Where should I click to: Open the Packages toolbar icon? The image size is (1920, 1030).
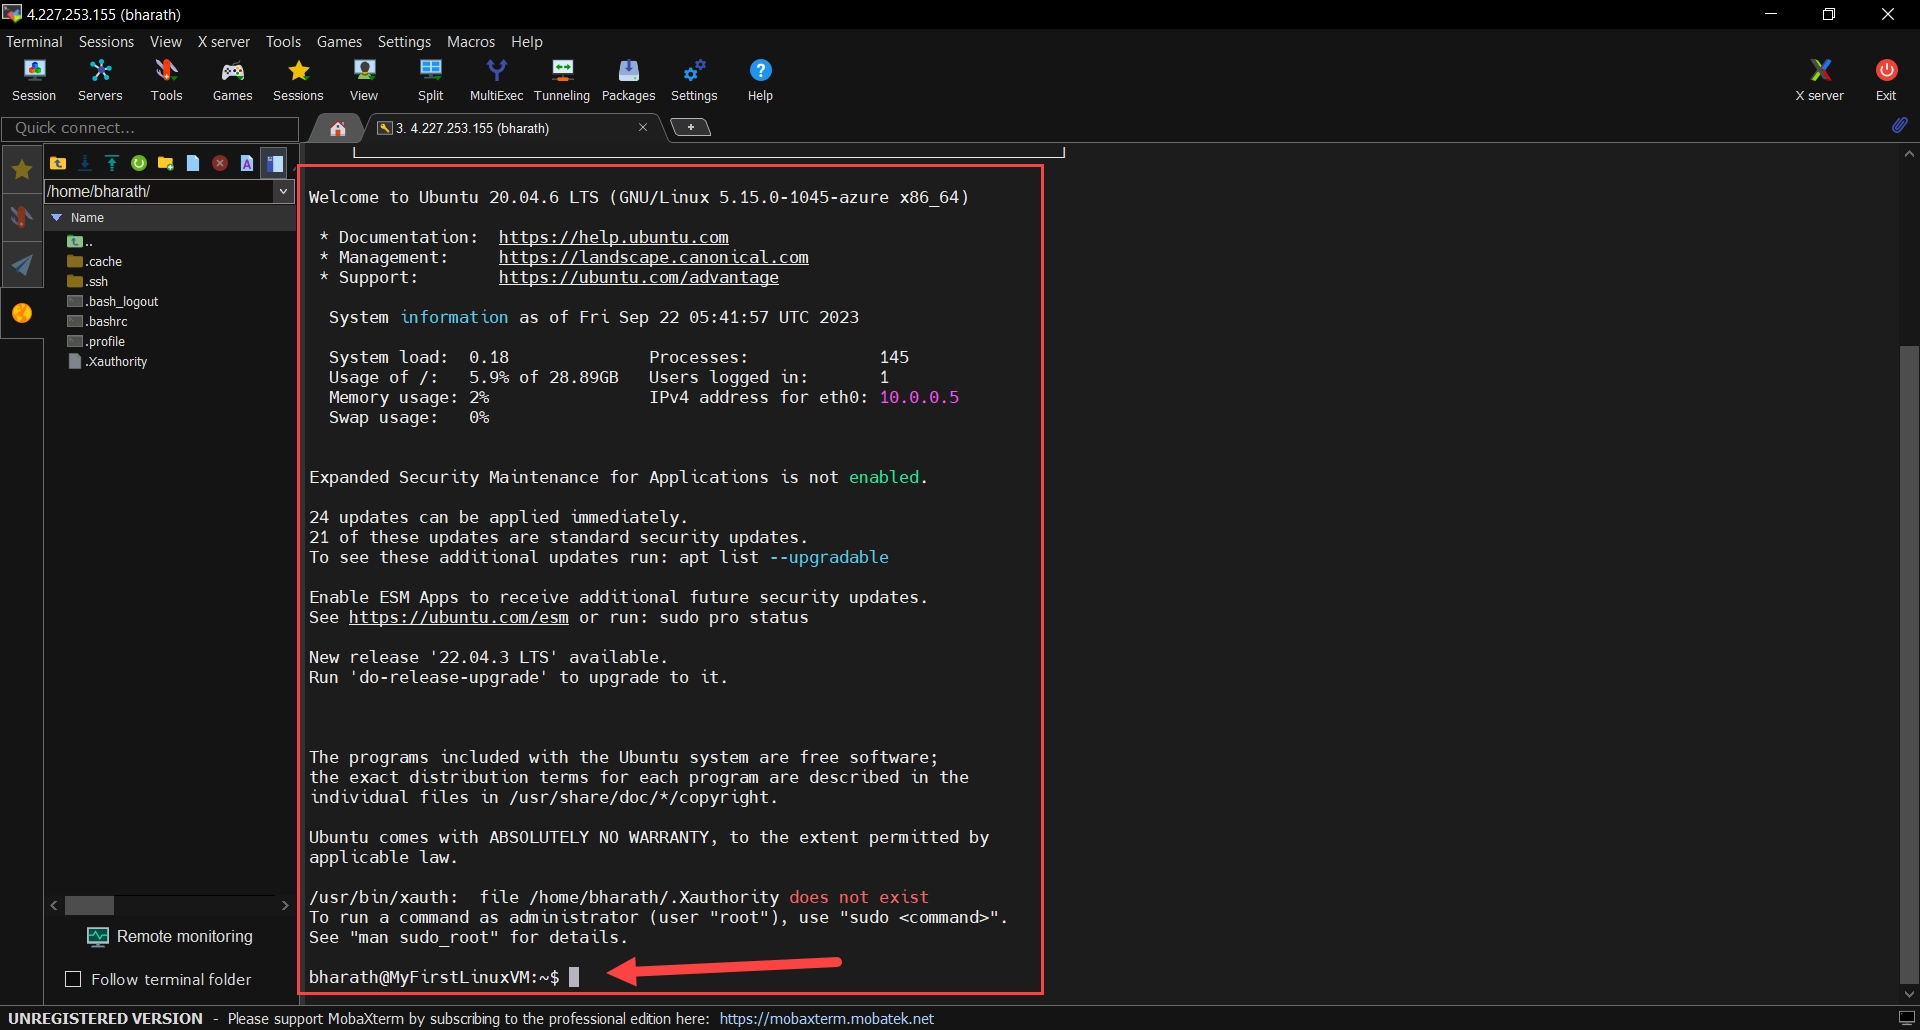click(x=628, y=80)
